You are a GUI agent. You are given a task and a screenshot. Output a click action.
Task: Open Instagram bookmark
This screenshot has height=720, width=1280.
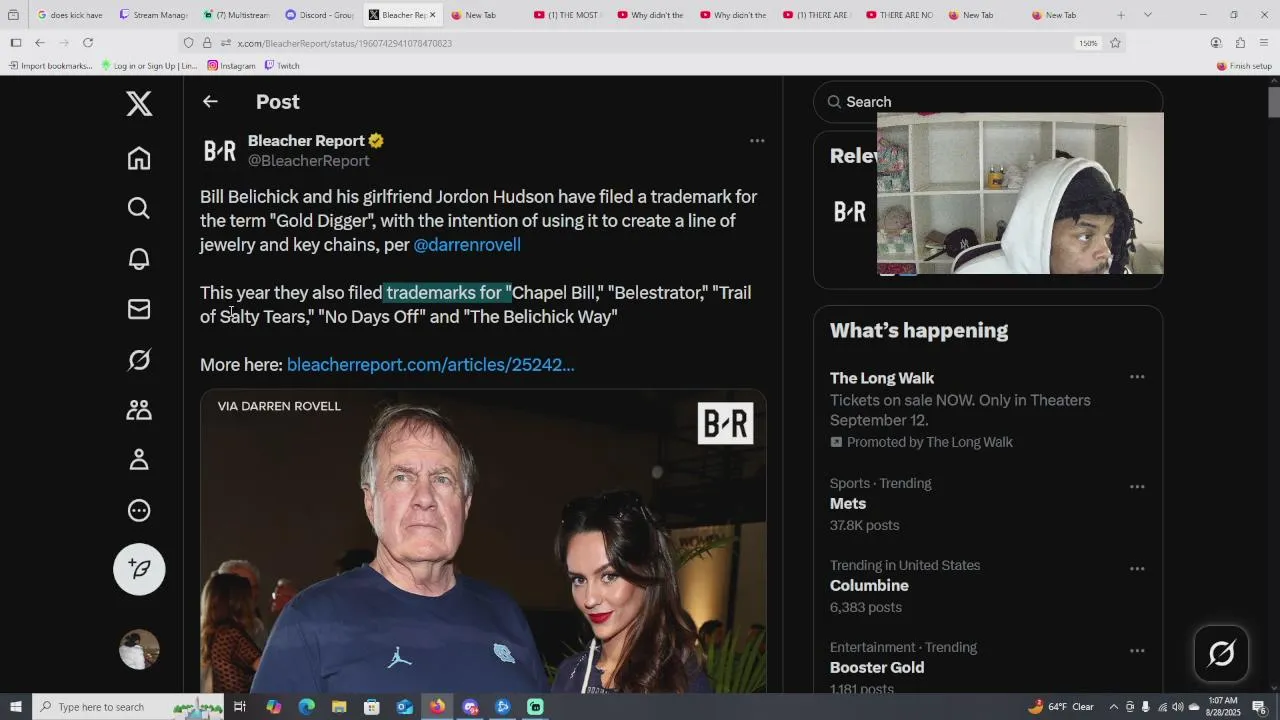click(231, 65)
